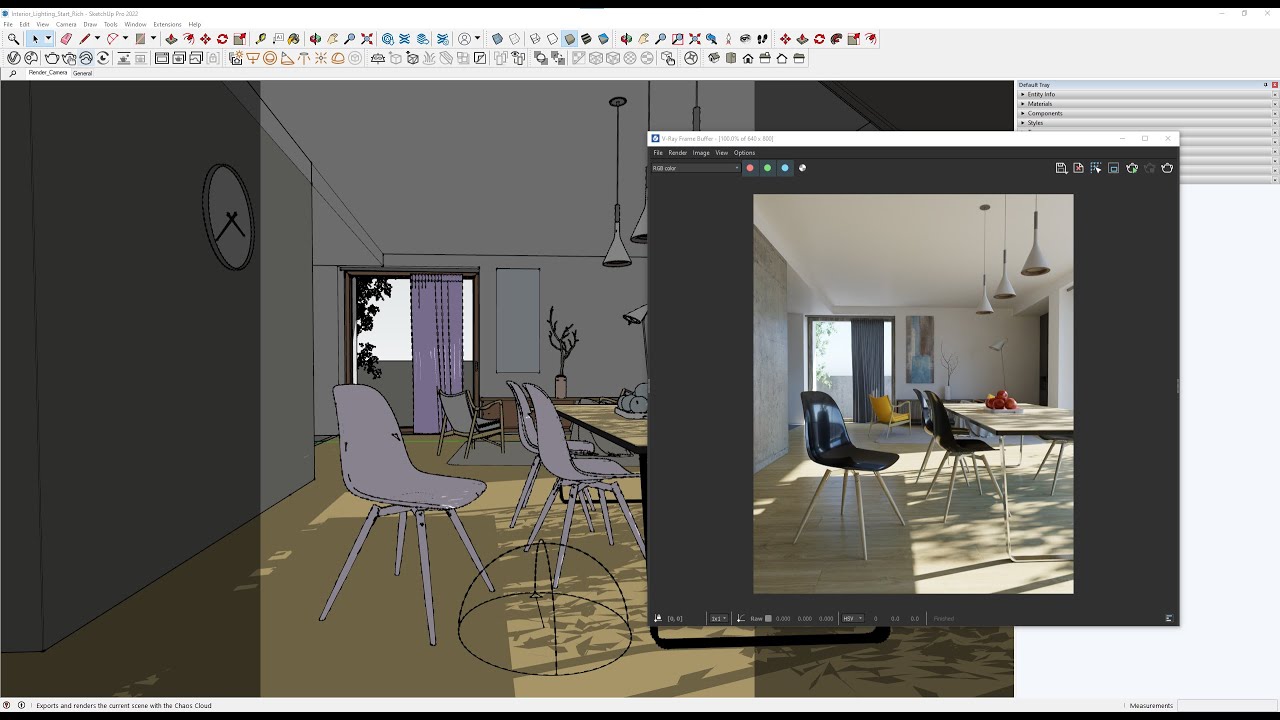This screenshot has width=1280, height=720.
Task: Select the Walk footprints tool
Action: (762, 39)
